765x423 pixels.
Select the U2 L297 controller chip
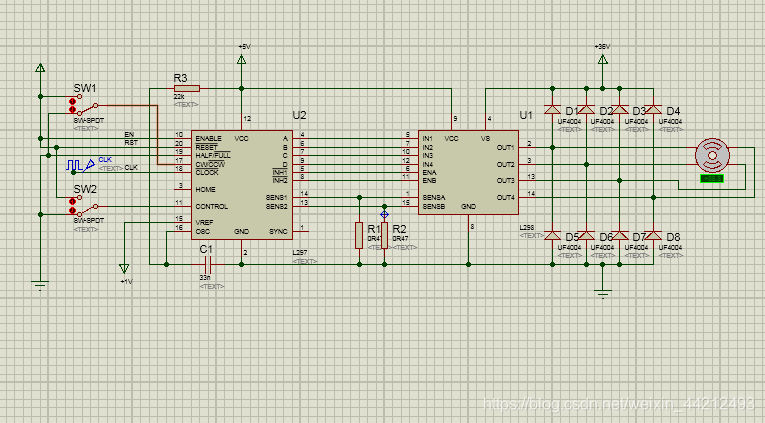tap(242, 187)
